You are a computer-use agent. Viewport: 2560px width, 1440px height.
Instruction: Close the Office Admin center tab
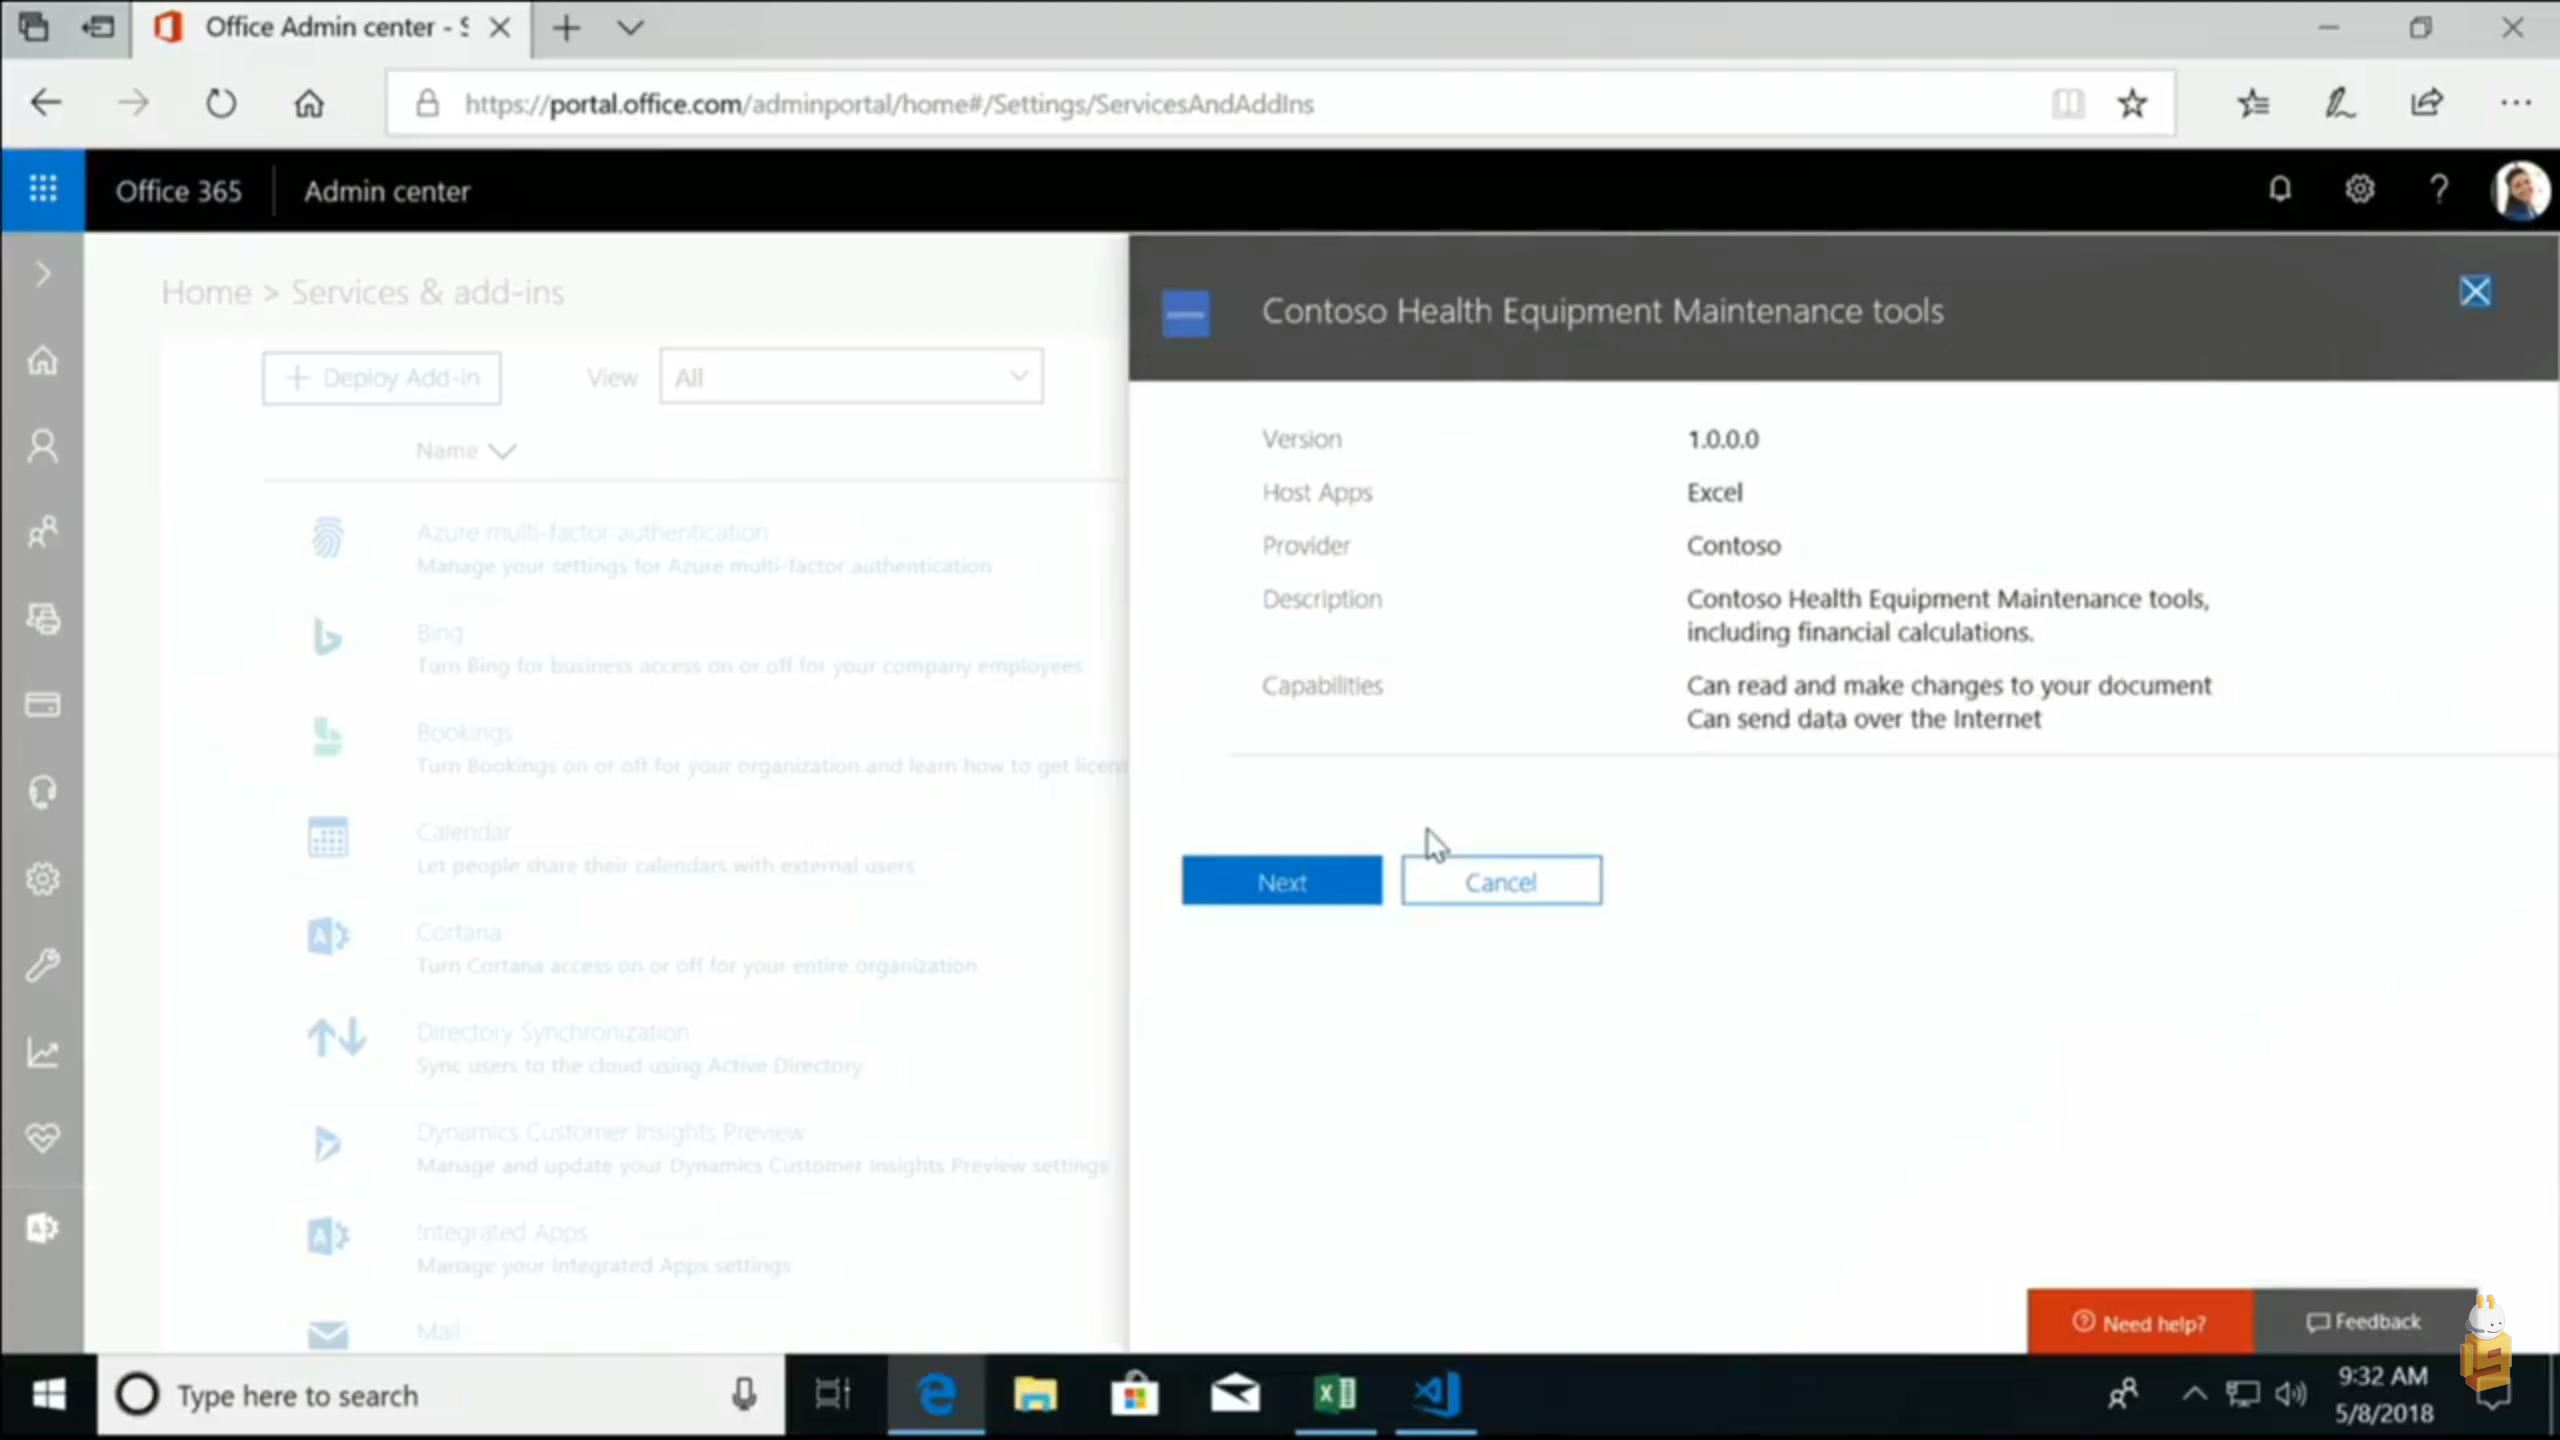click(499, 28)
